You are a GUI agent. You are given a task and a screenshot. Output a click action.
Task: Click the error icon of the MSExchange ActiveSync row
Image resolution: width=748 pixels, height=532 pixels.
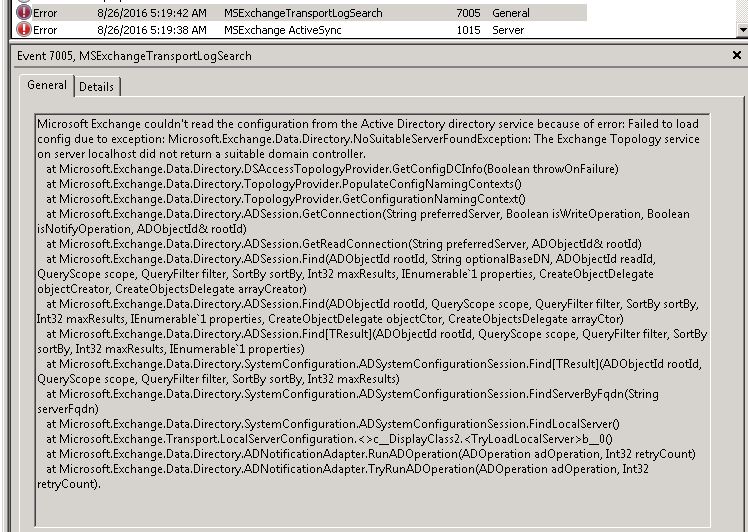(23, 30)
